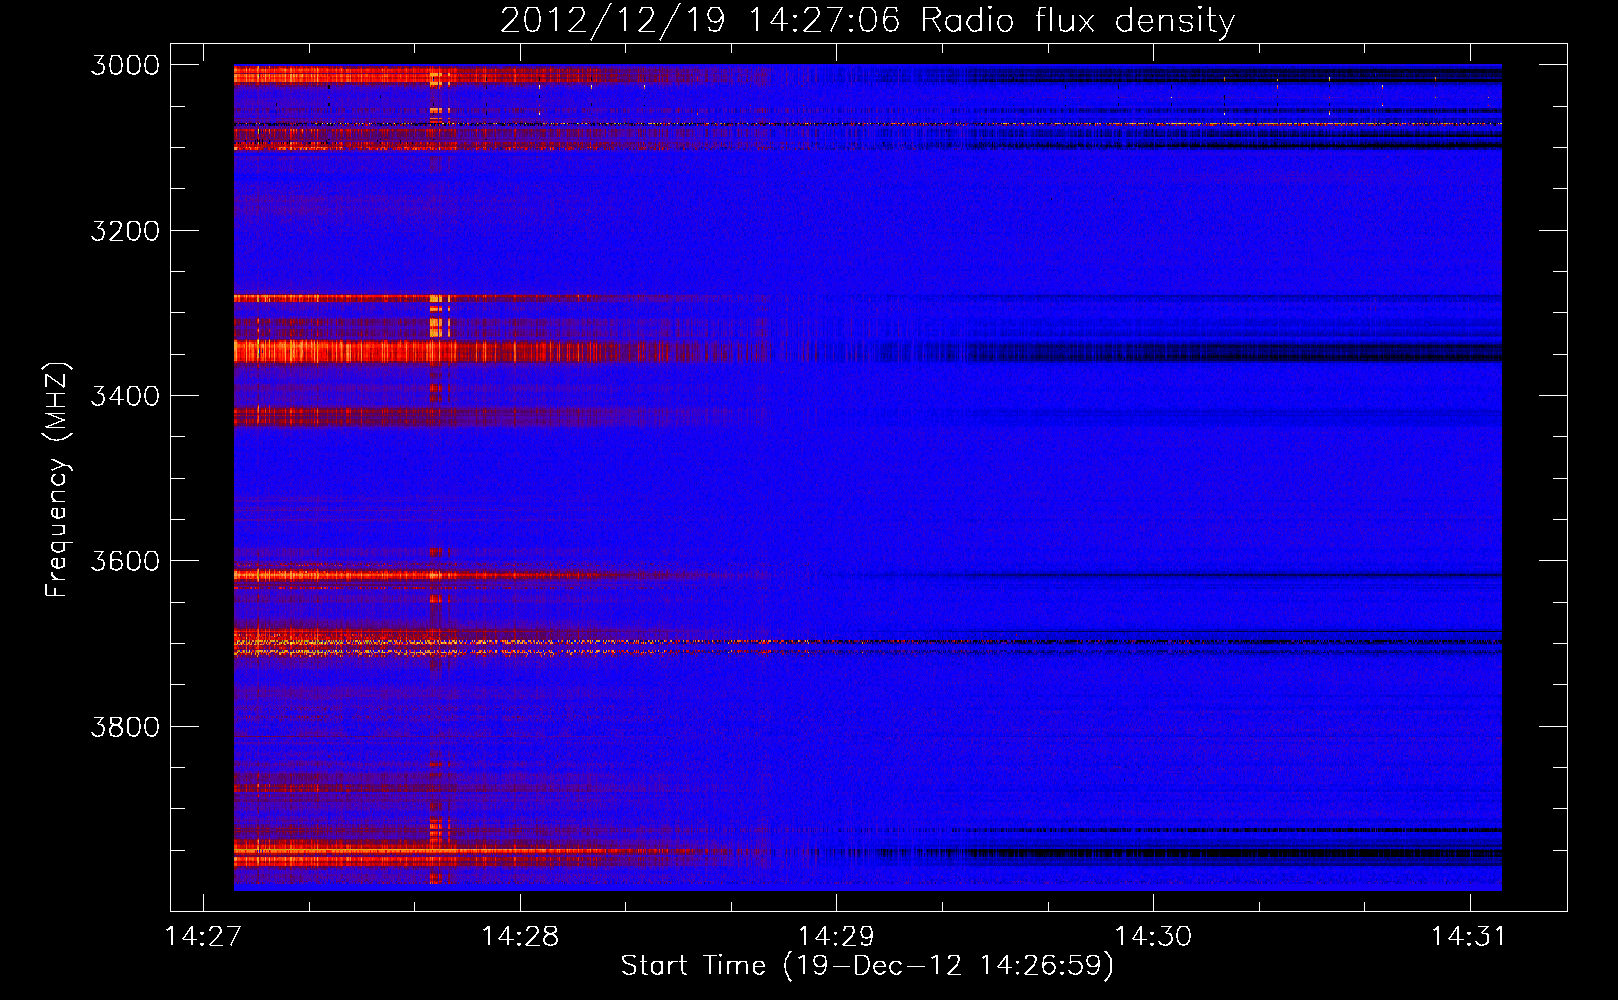The height and width of the screenshot is (1000, 1618).
Task: Click the "Start Time (19-Dec-12 14:26:59)" axis title
Action: click(x=867, y=966)
